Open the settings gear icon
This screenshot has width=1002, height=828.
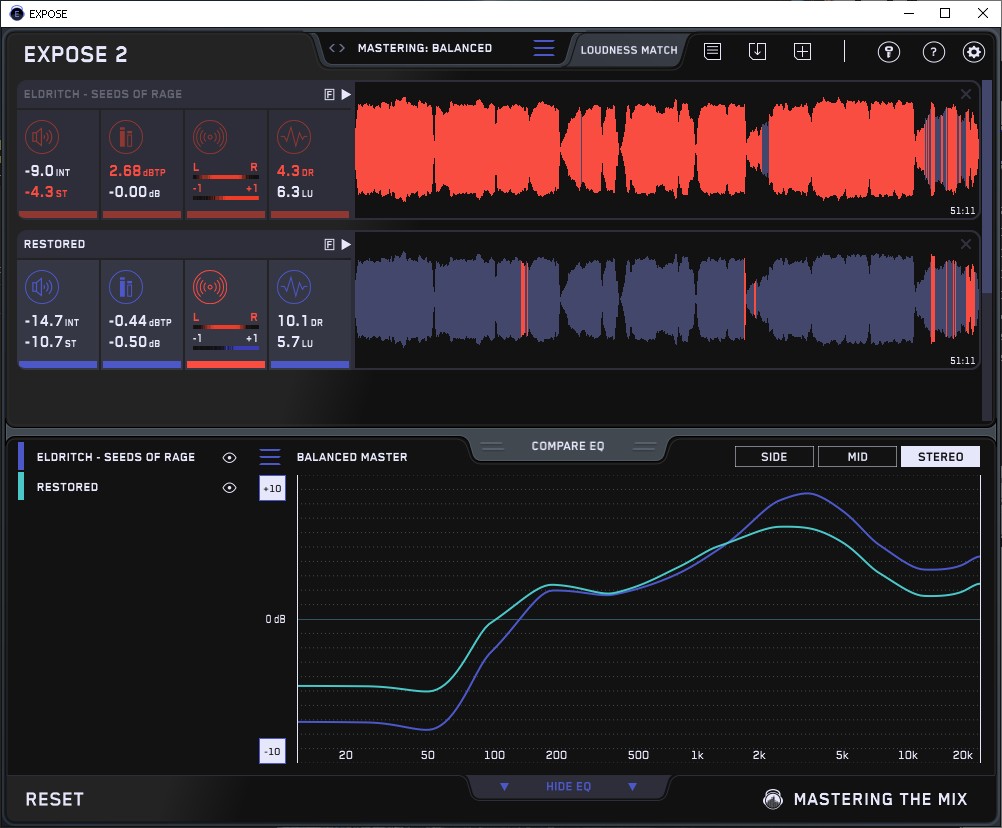click(x=973, y=52)
